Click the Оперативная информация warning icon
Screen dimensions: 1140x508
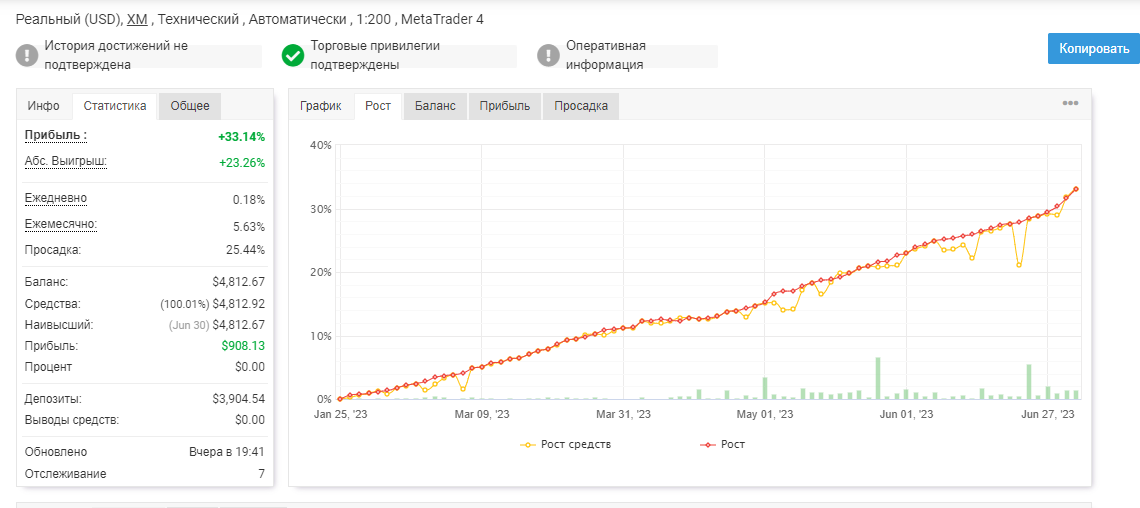tap(548, 55)
